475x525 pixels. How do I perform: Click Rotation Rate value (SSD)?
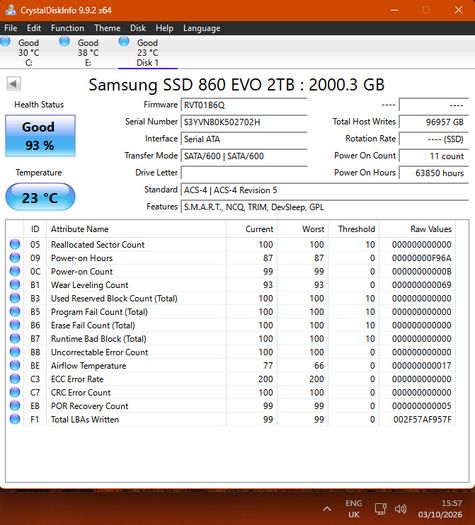coord(433,139)
